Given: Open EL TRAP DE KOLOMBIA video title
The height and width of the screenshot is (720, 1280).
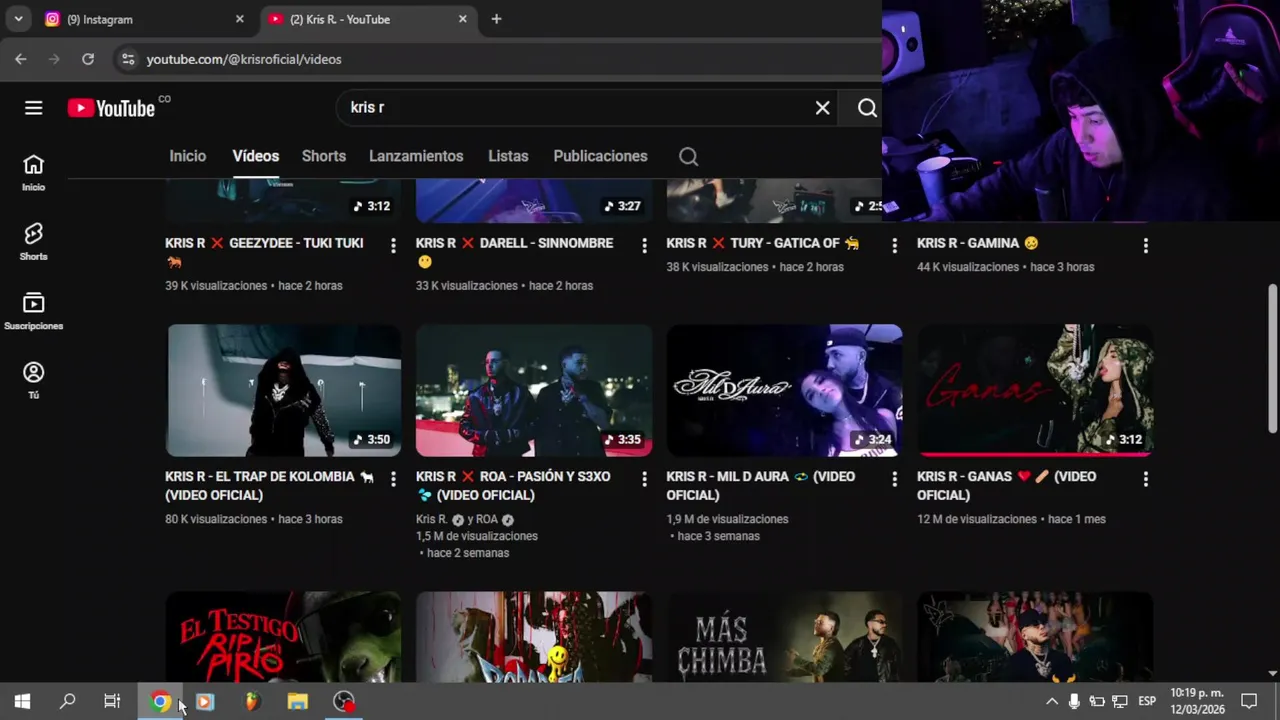Looking at the screenshot, I should [x=270, y=486].
